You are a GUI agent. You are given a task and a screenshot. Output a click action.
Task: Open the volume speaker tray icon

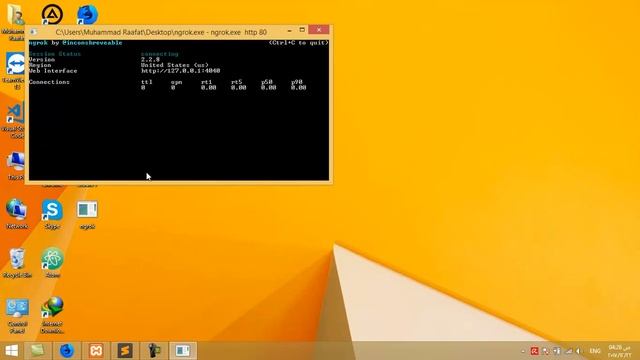pos(579,351)
